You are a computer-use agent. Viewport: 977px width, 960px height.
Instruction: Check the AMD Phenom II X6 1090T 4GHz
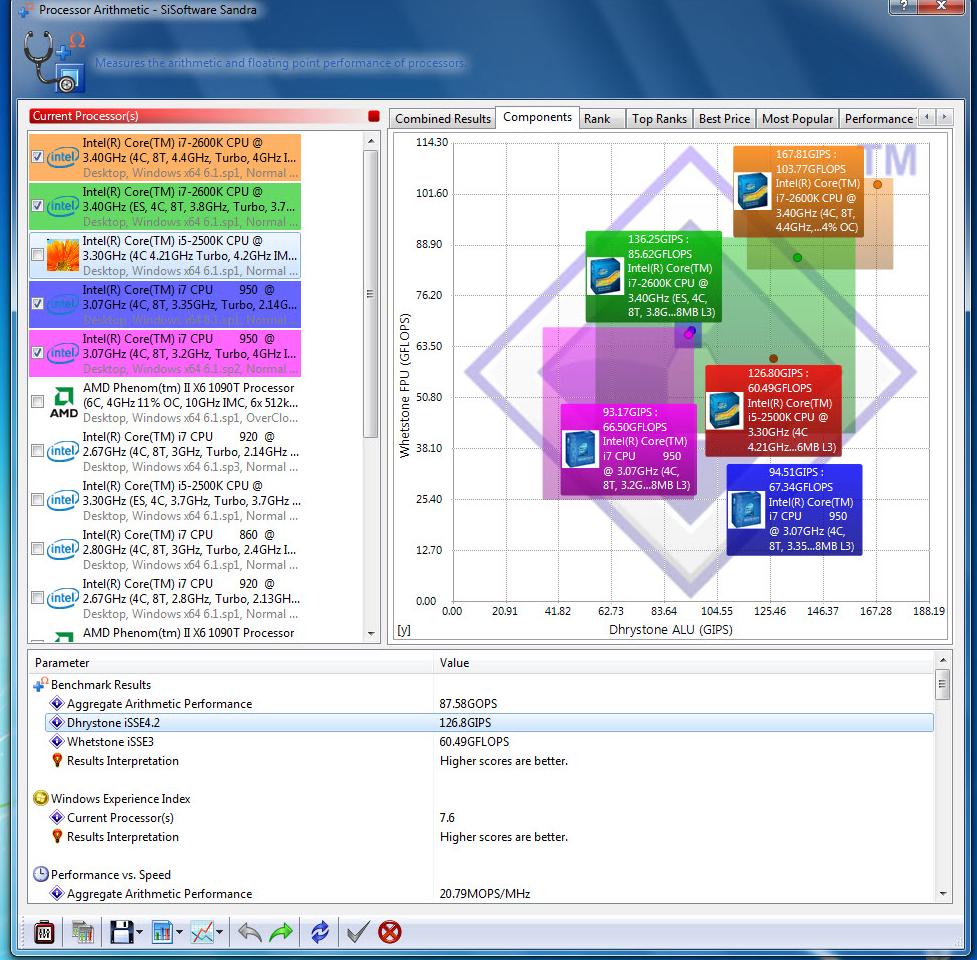coord(37,402)
